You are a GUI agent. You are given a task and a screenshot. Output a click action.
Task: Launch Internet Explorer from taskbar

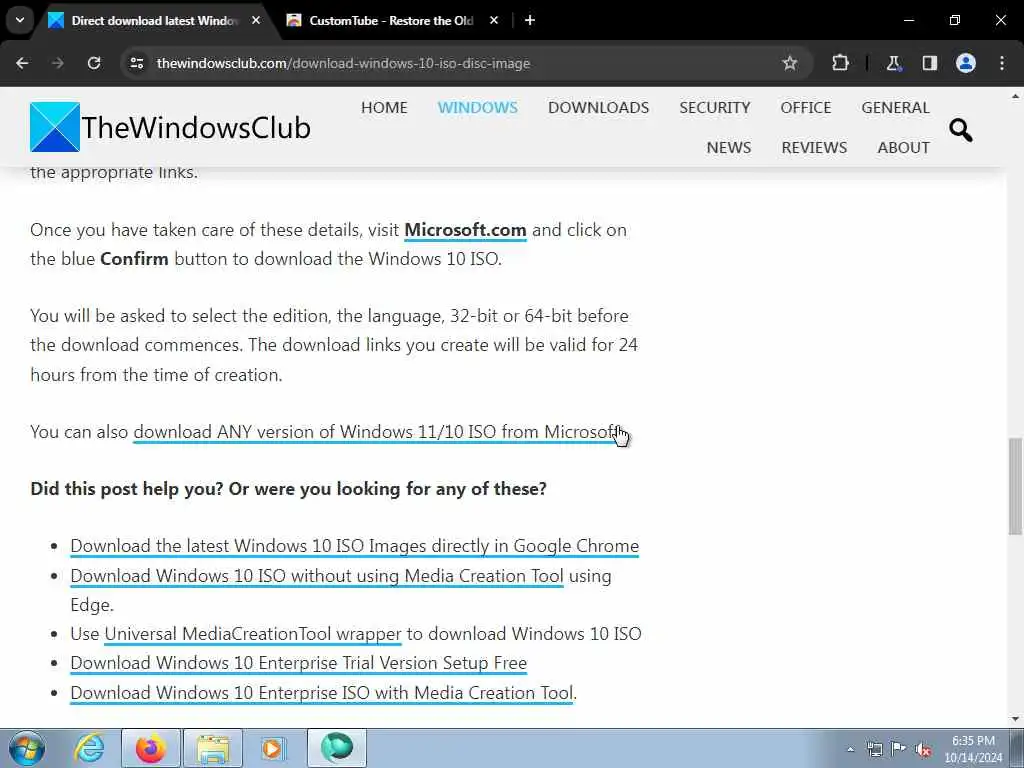[x=88, y=748]
